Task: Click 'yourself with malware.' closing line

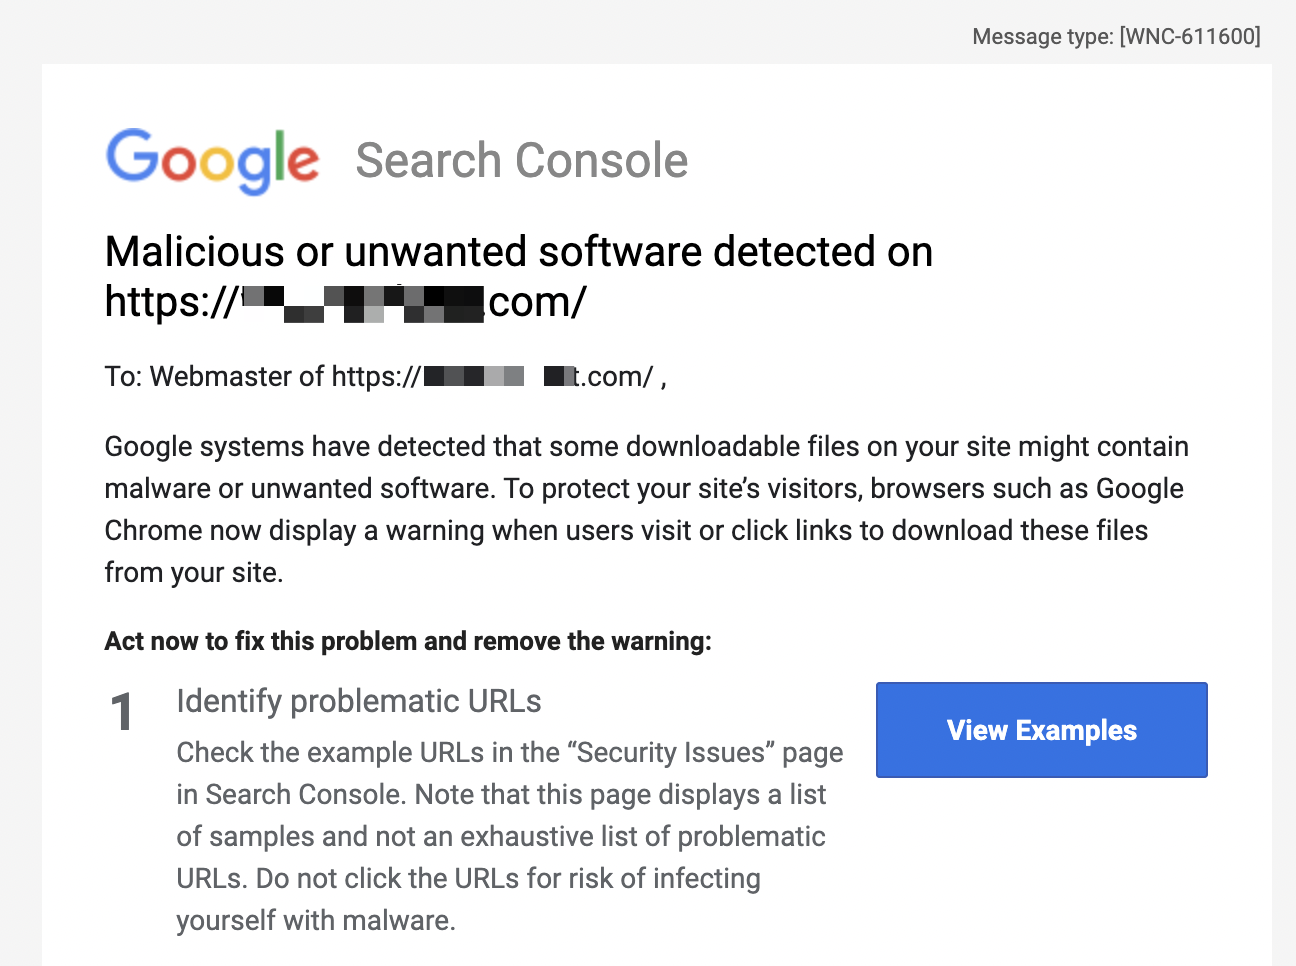Action: pos(316,920)
